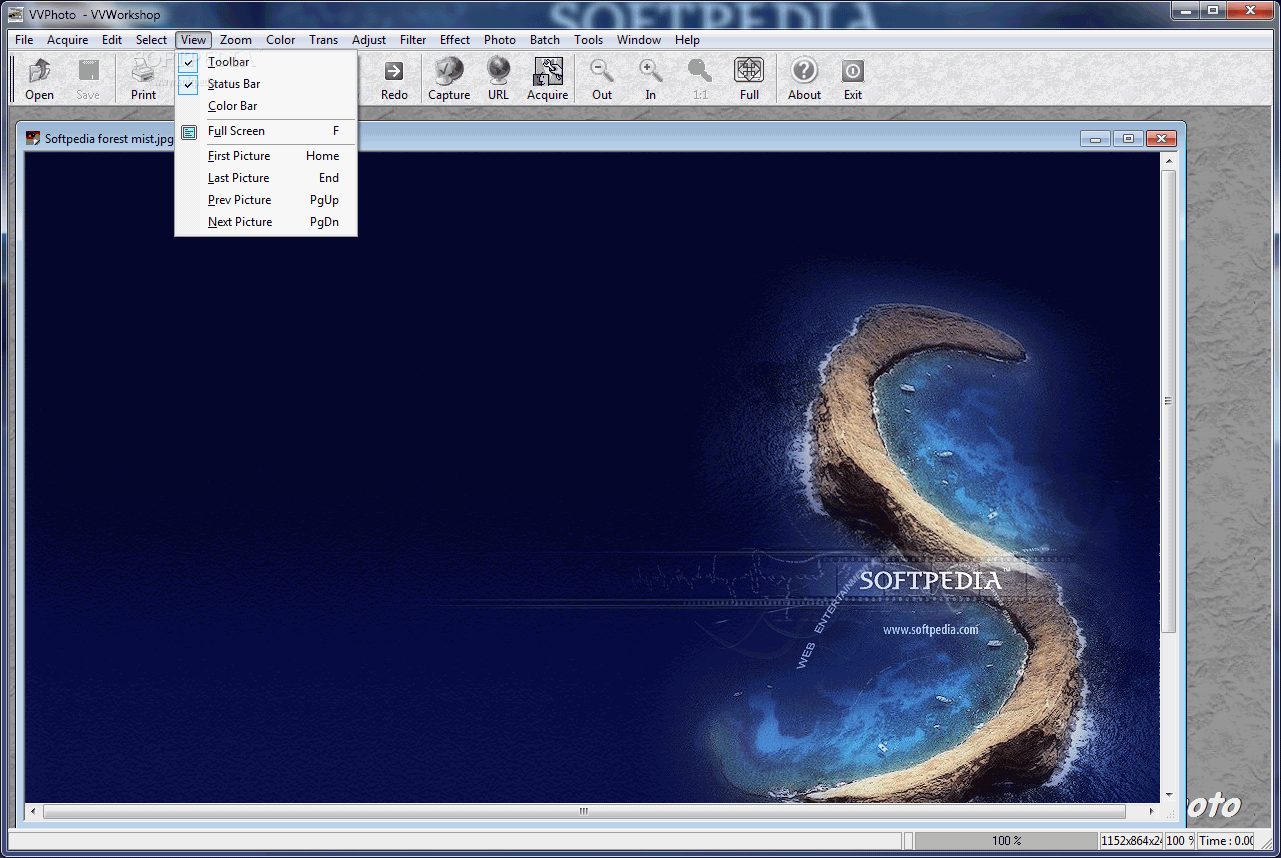Click the vertical scrollbar up arrow
1281x858 pixels.
pyautogui.click(x=1168, y=161)
